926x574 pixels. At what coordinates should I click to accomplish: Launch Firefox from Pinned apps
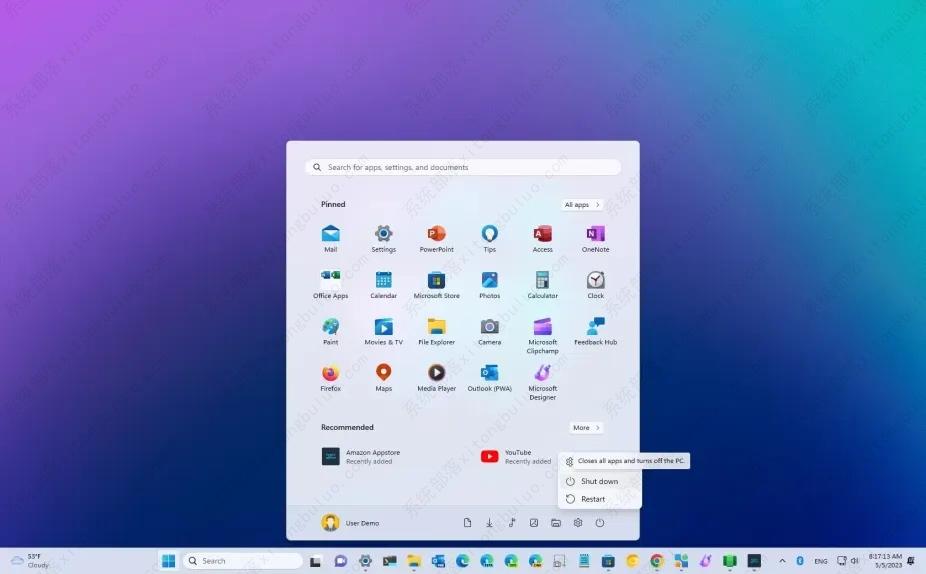point(330,378)
